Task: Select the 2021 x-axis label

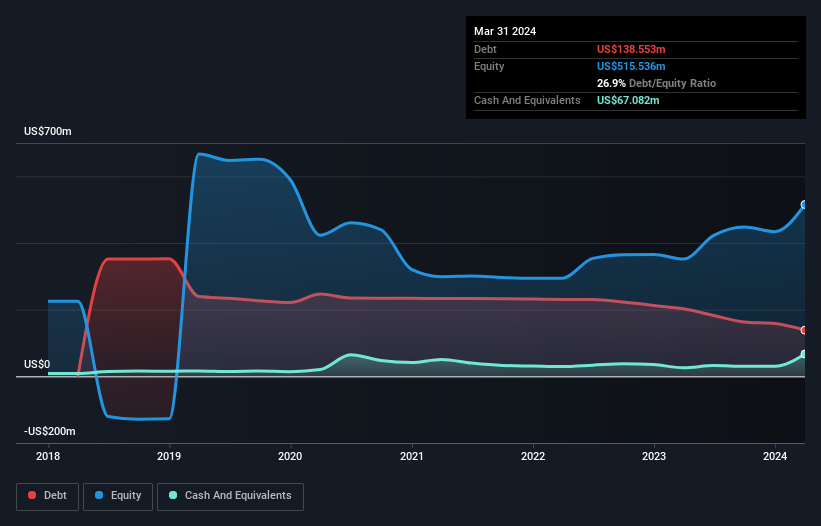Action: point(412,456)
